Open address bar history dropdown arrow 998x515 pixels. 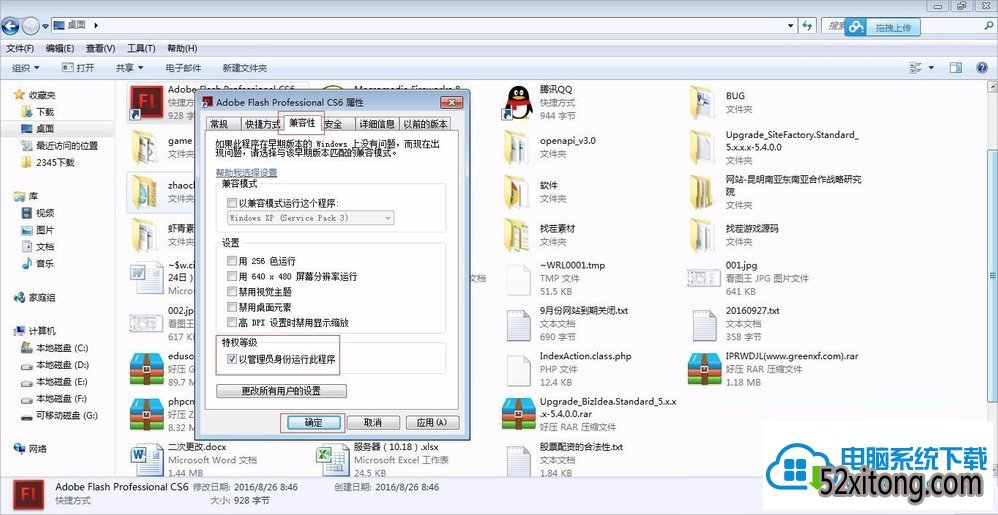pyautogui.click(x=791, y=25)
